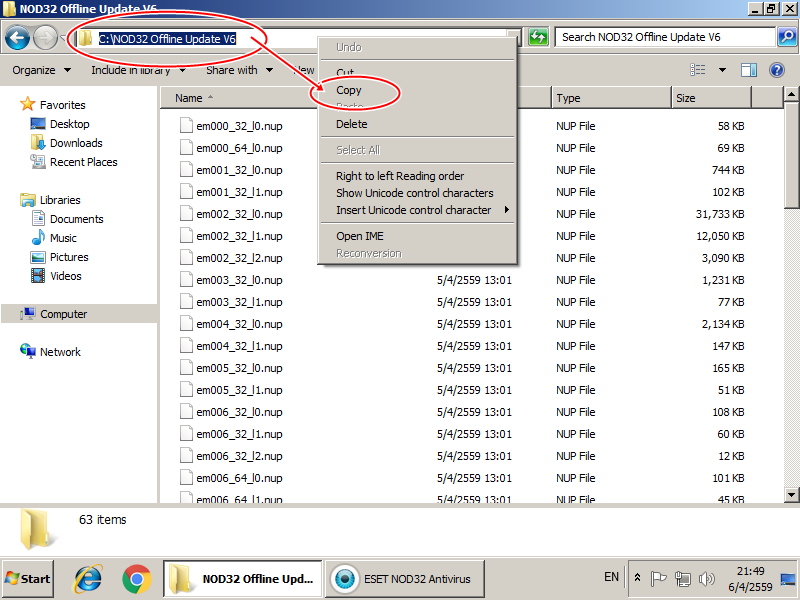Viewport: 800px width, 600px height.
Task: Click the green Refresh button next to address bar
Action: pyautogui.click(x=538, y=37)
